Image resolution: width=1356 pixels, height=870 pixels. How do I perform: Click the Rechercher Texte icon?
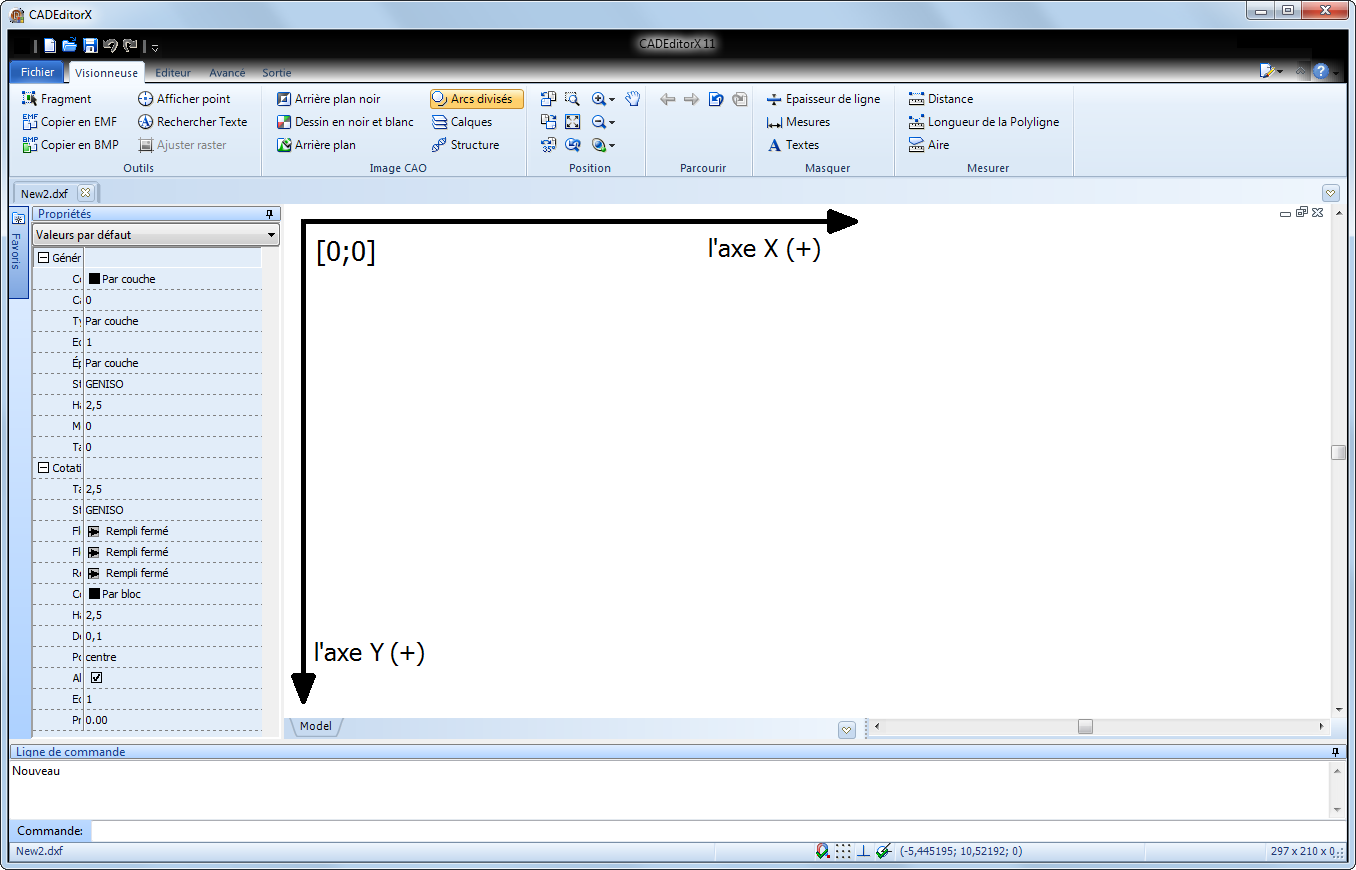pos(145,122)
